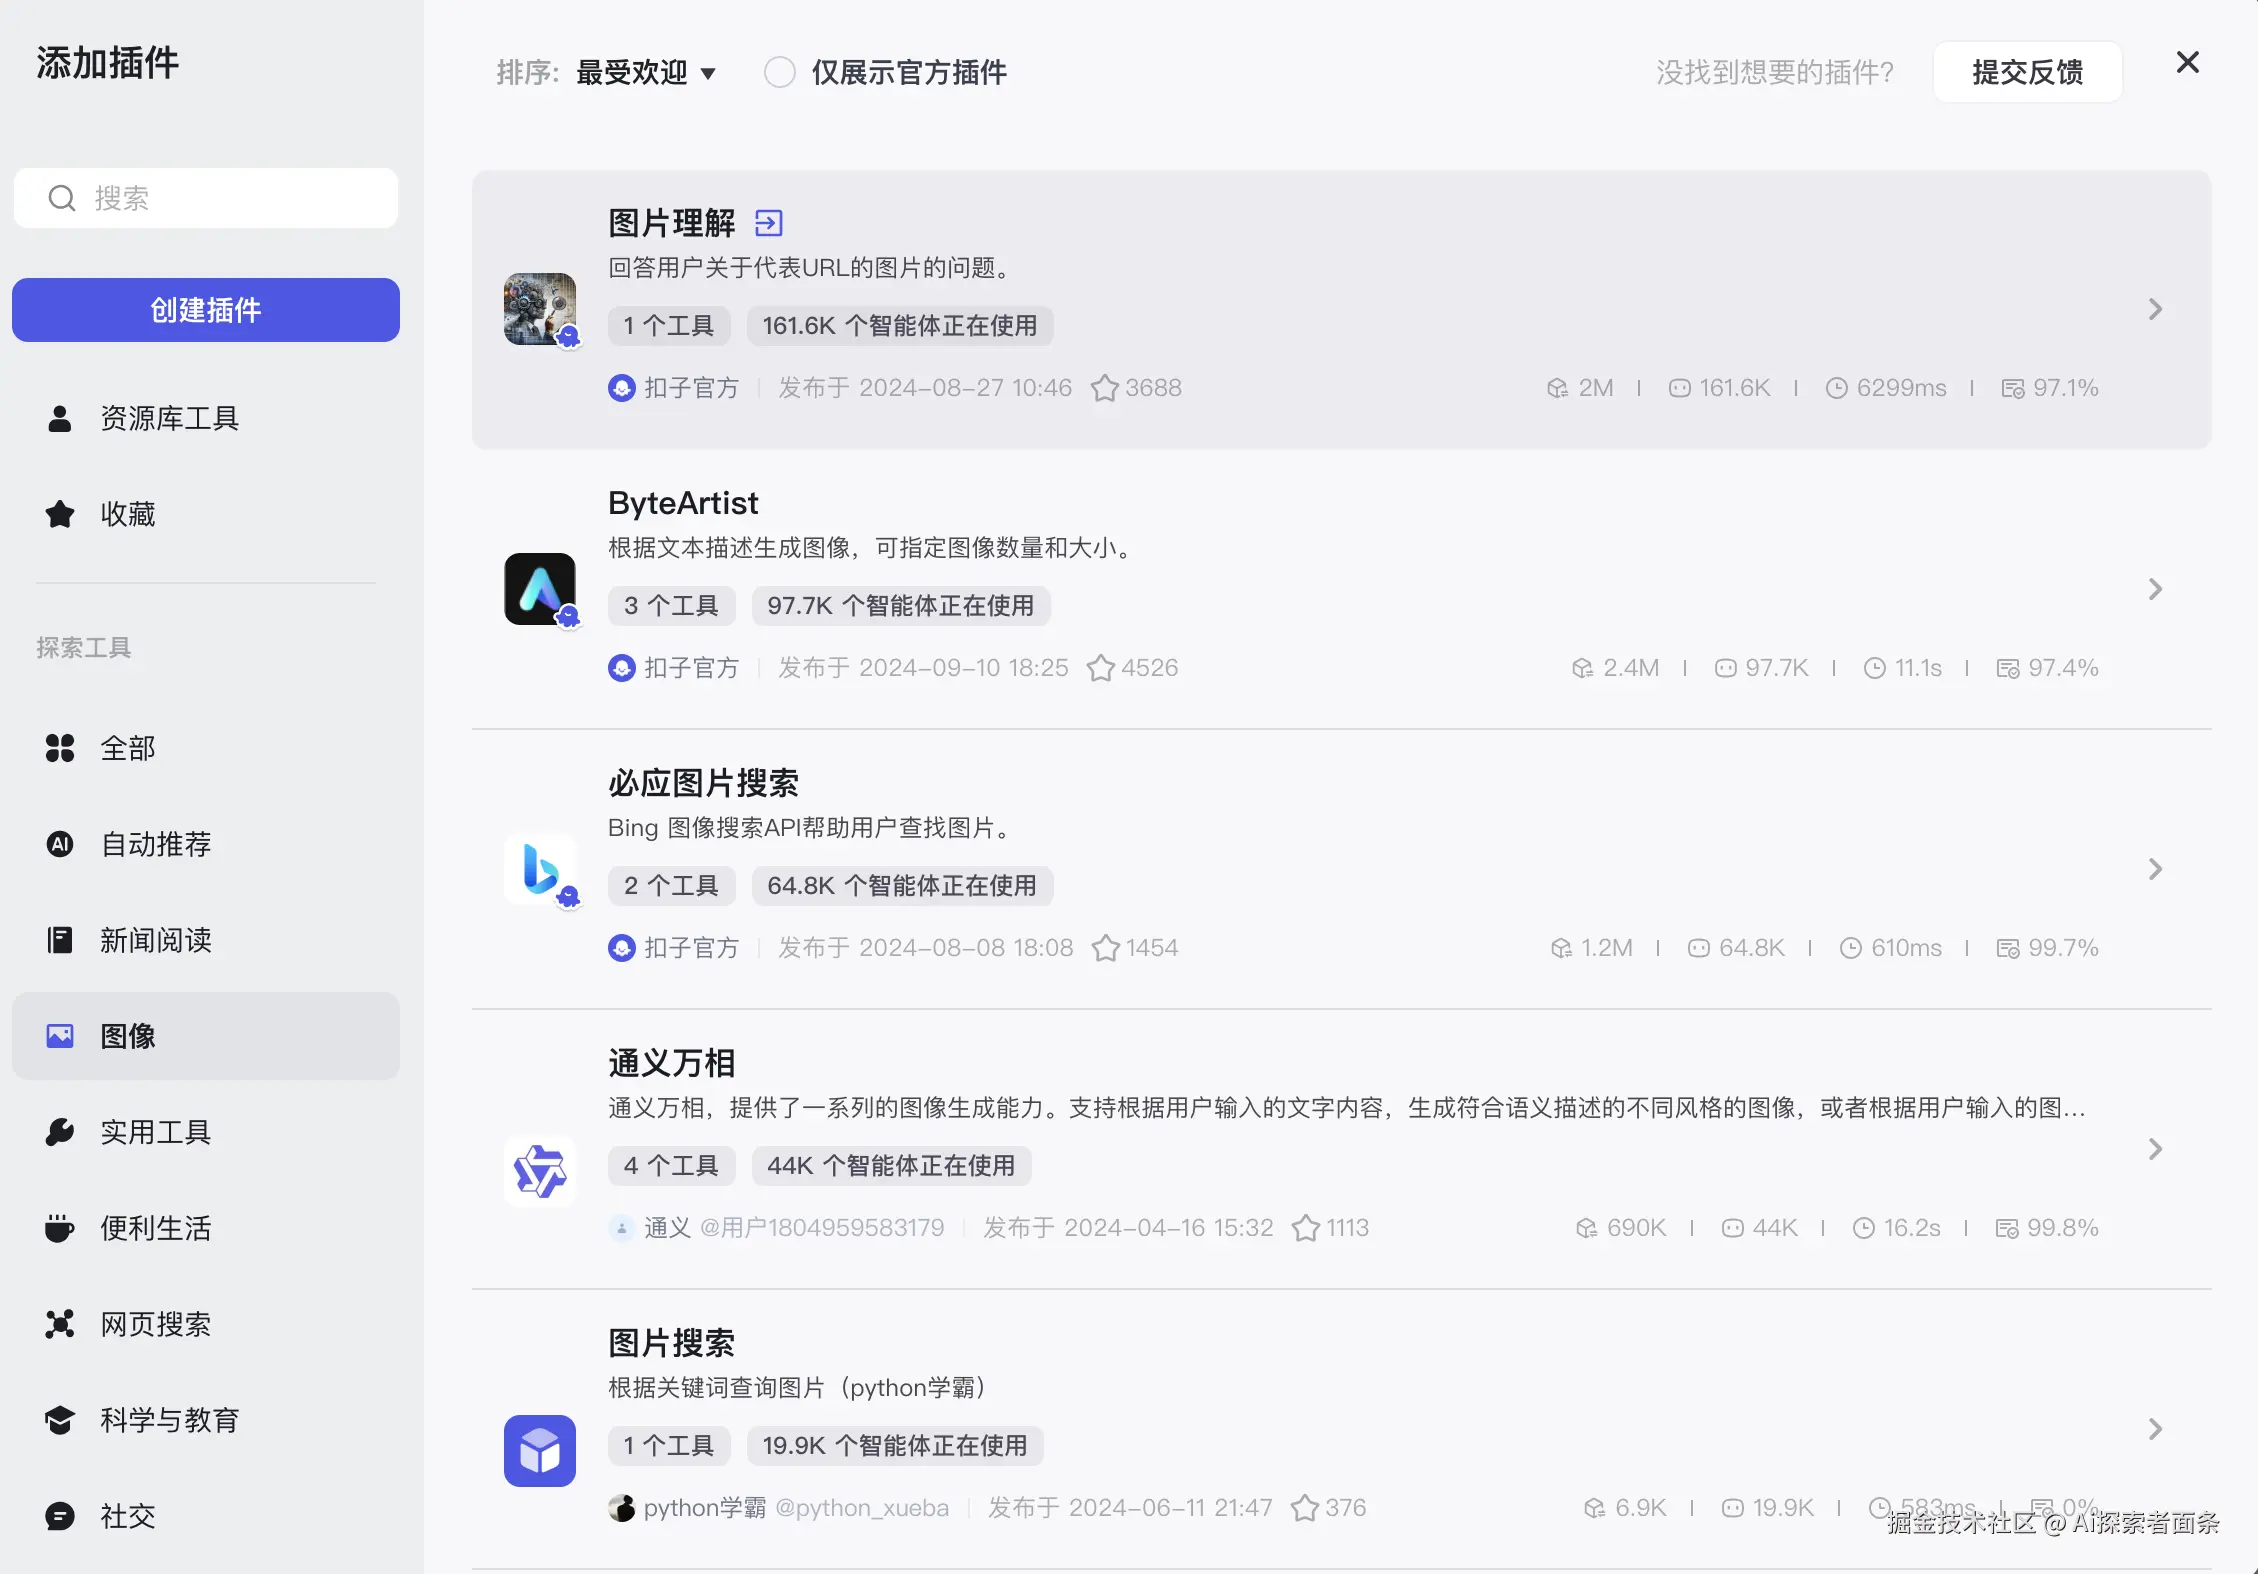This screenshot has height=1574, width=2258.
Task: Click the star icon on 必应图片搜索
Action: (x=1104, y=947)
